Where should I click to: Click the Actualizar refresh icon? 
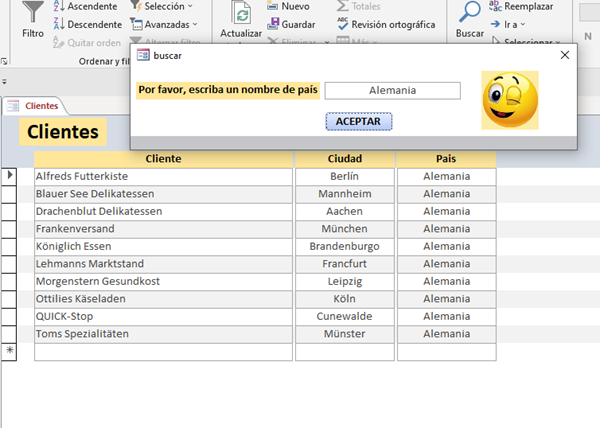pos(241,16)
